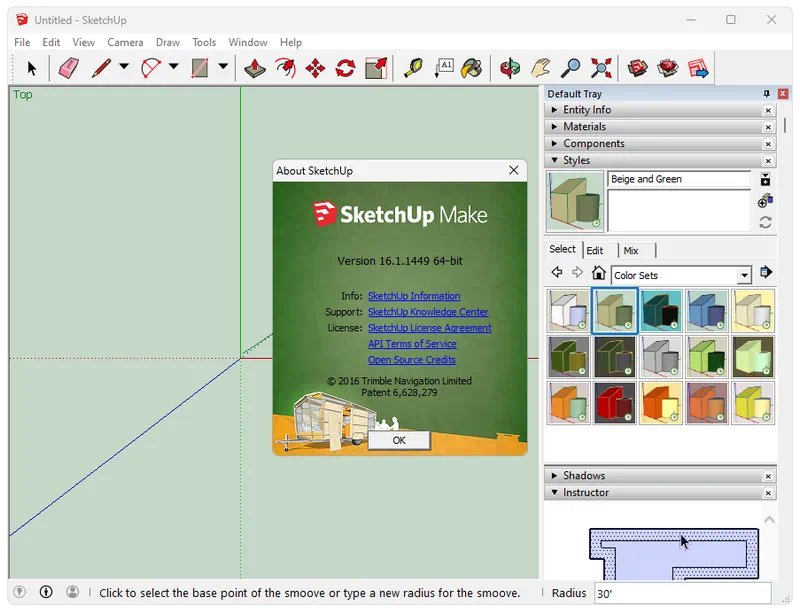This screenshot has height=613, width=800.
Task: Click the Send to LayOut icon
Action: click(698, 68)
